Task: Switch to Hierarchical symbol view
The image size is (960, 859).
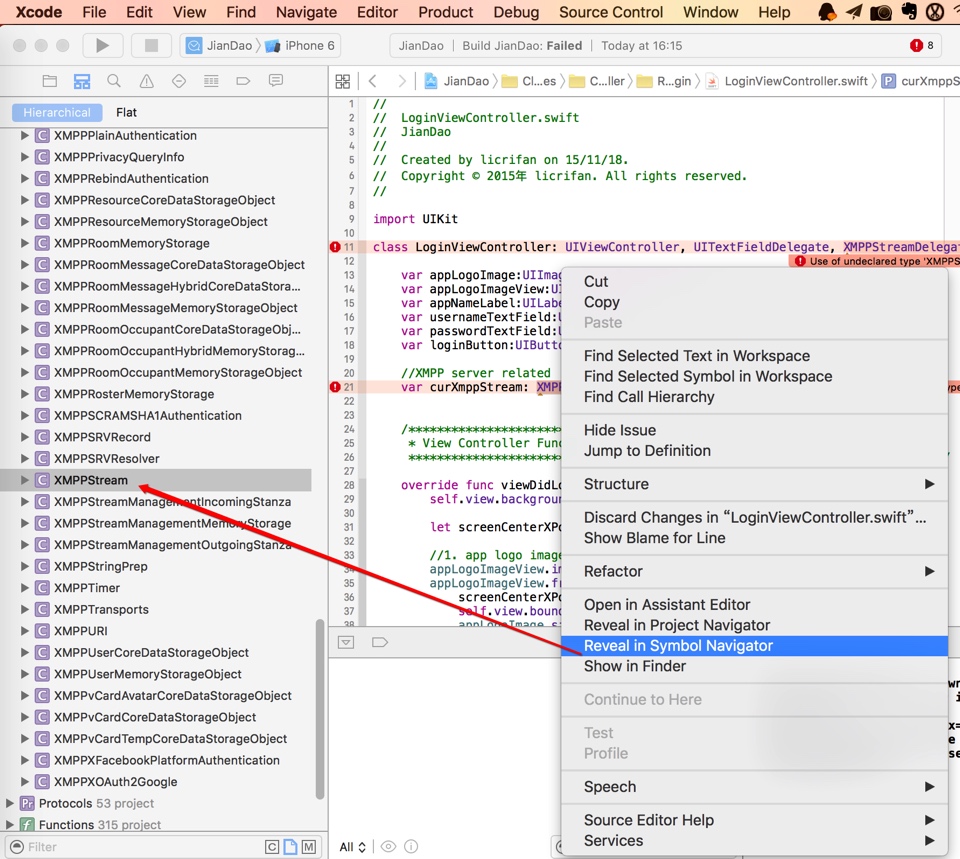Action: (57, 112)
